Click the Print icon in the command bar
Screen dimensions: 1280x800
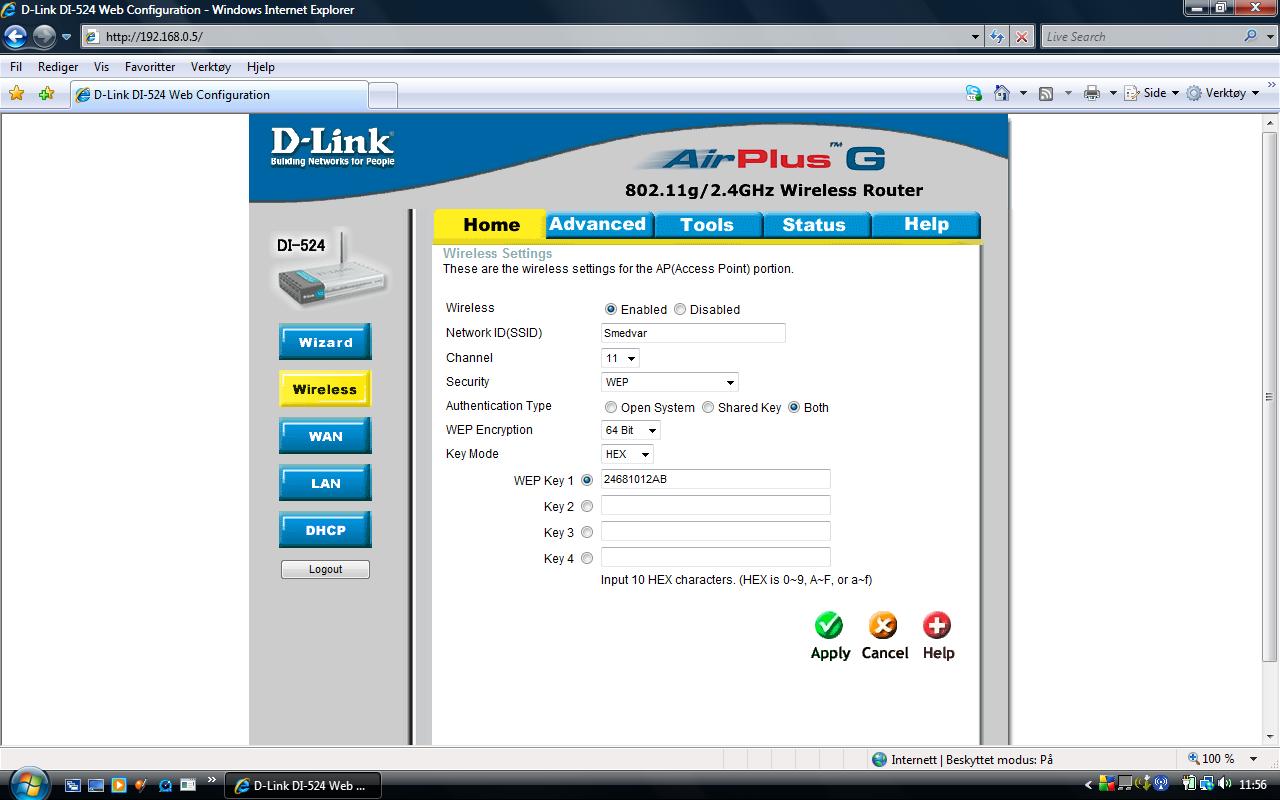pos(1091,93)
